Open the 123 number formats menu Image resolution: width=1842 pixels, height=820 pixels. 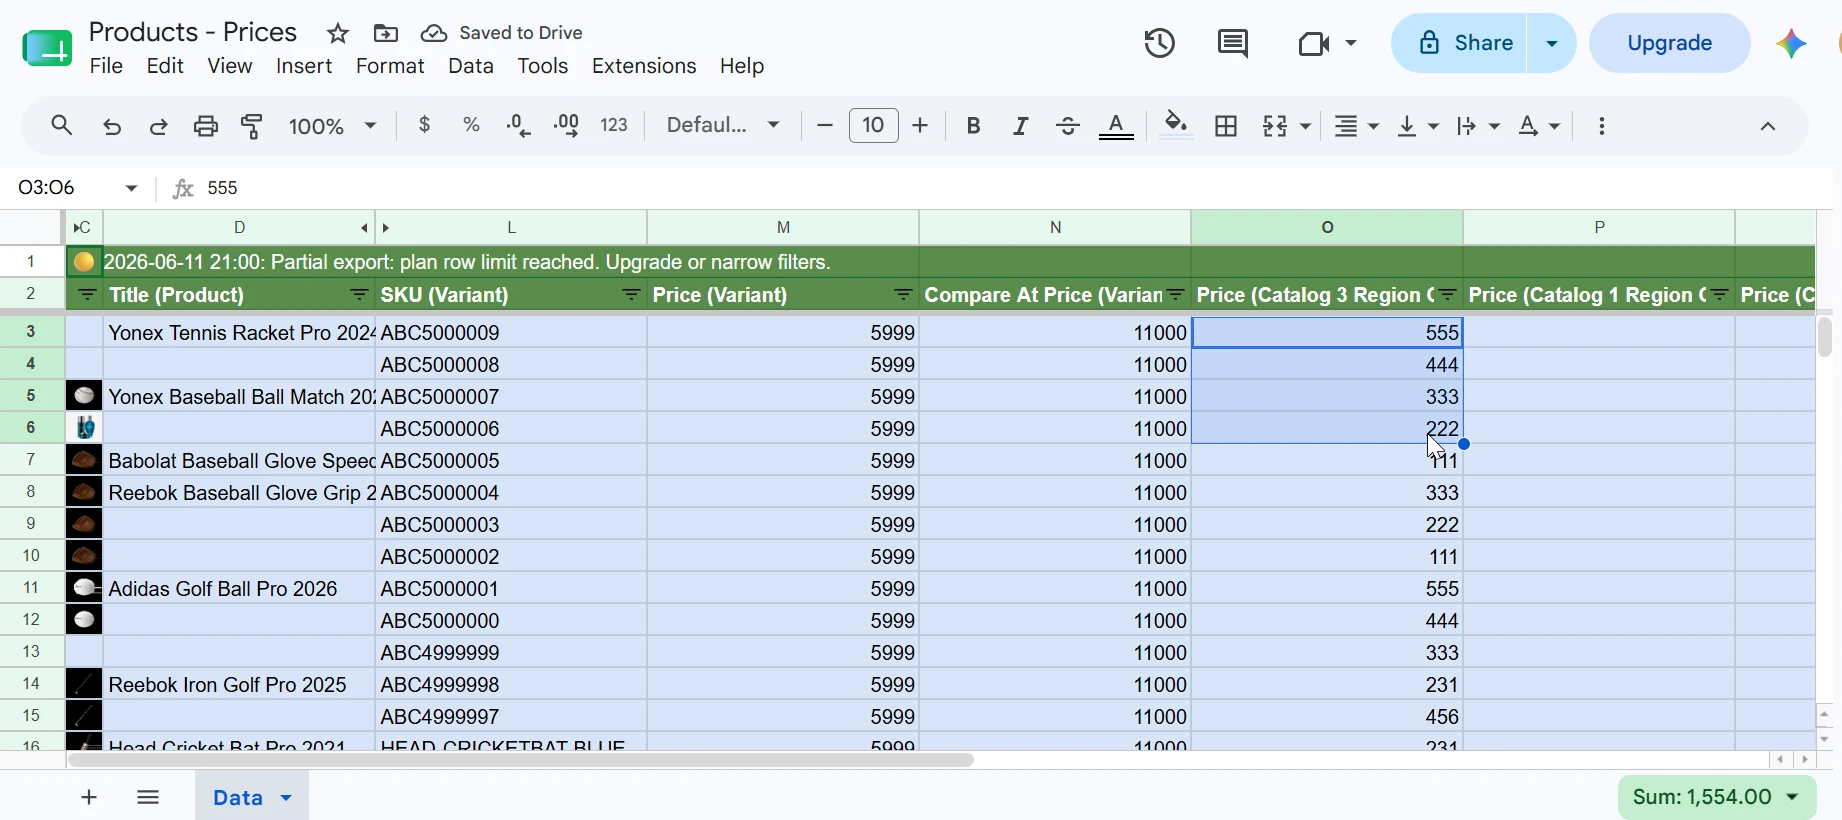[x=614, y=125]
